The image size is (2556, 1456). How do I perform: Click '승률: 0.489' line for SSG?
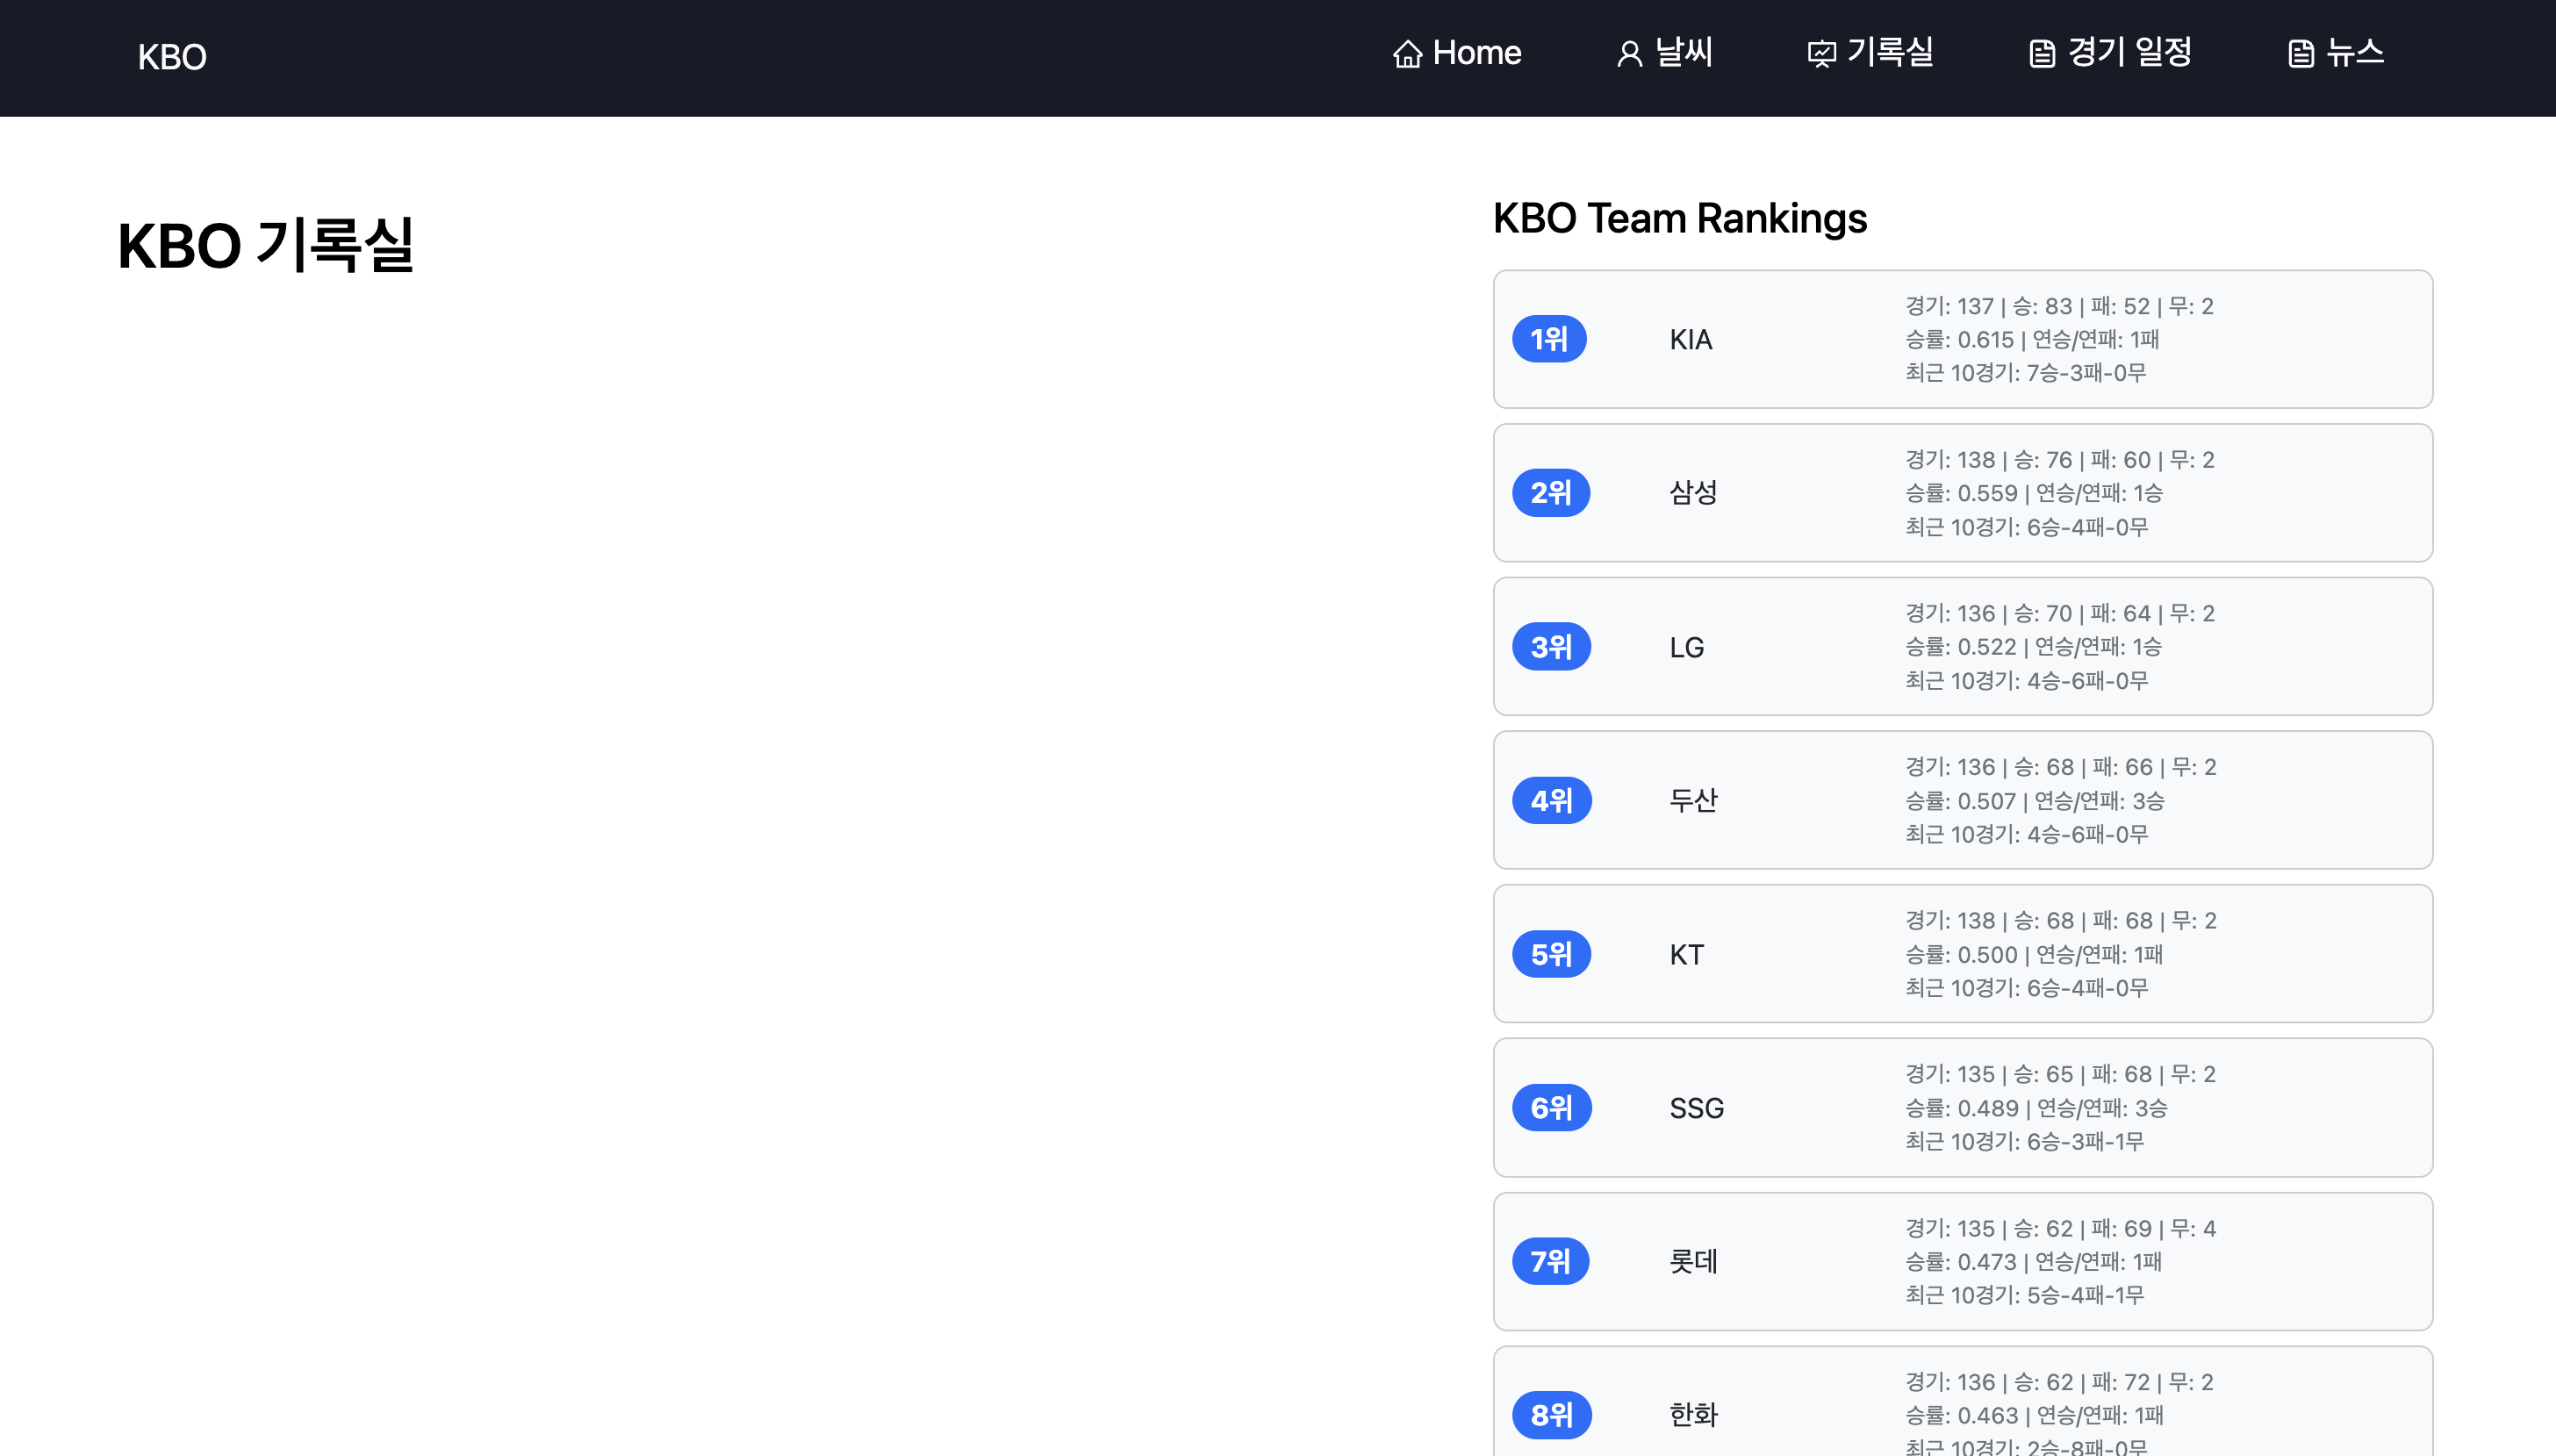[2036, 1108]
